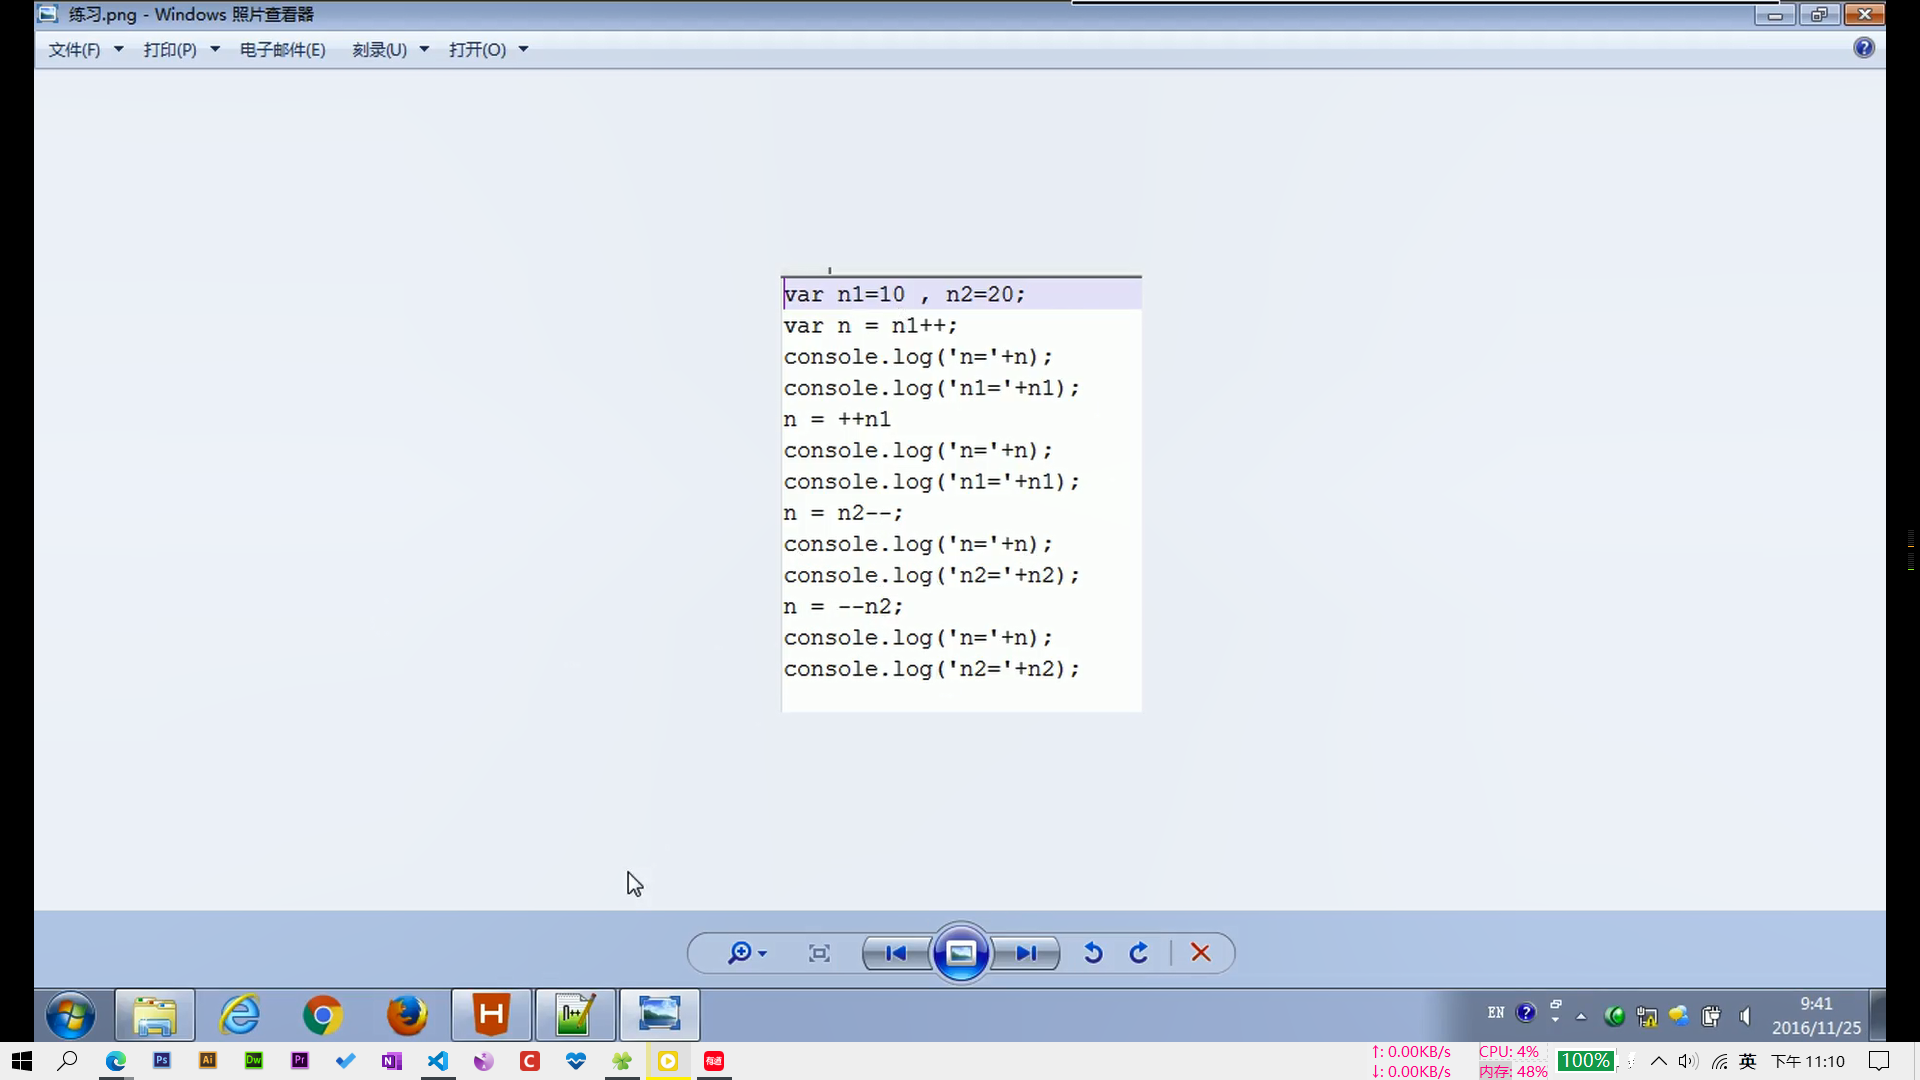Launch Photoshop from taskbar
The image size is (1920, 1080).
point(162,1061)
